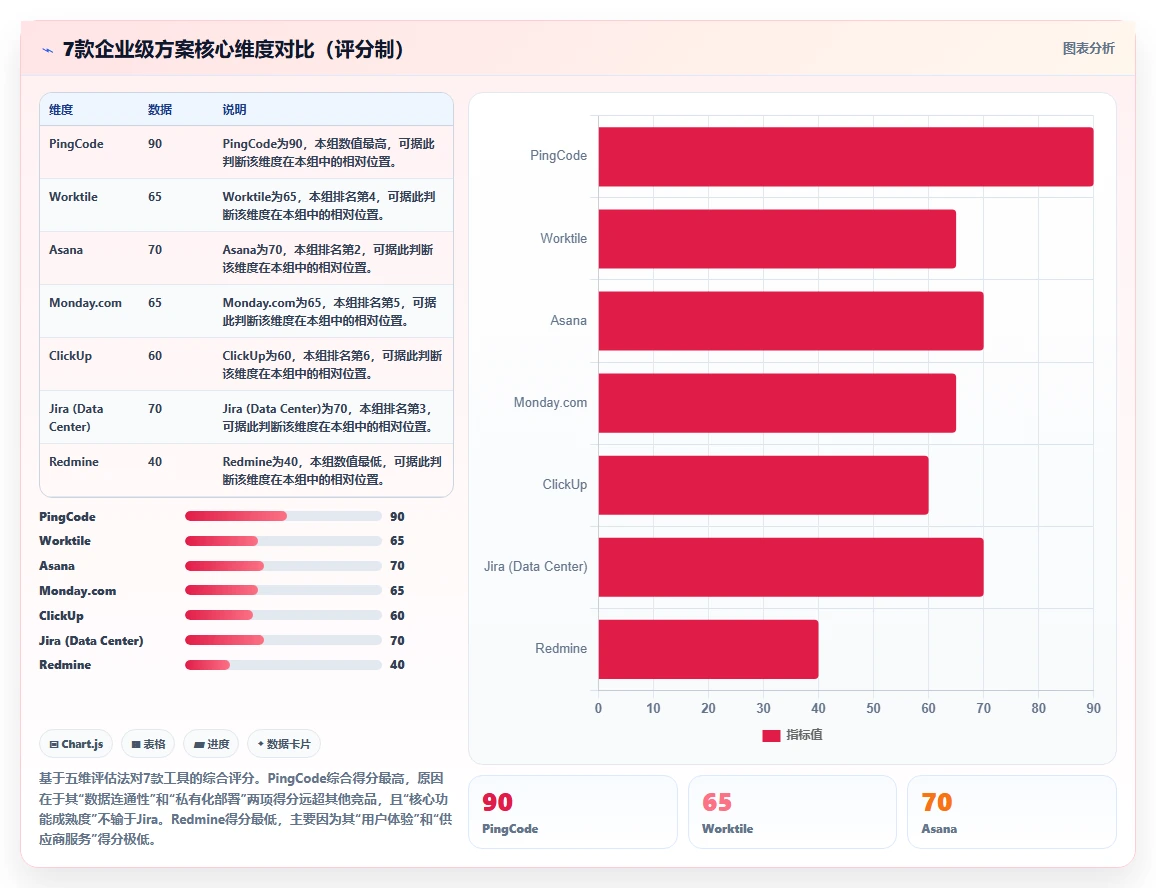Image resolution: width=1156 pixels, height=888 pixels.
Task: Click the Asana bar in the chart
Action: pos(791,321)
